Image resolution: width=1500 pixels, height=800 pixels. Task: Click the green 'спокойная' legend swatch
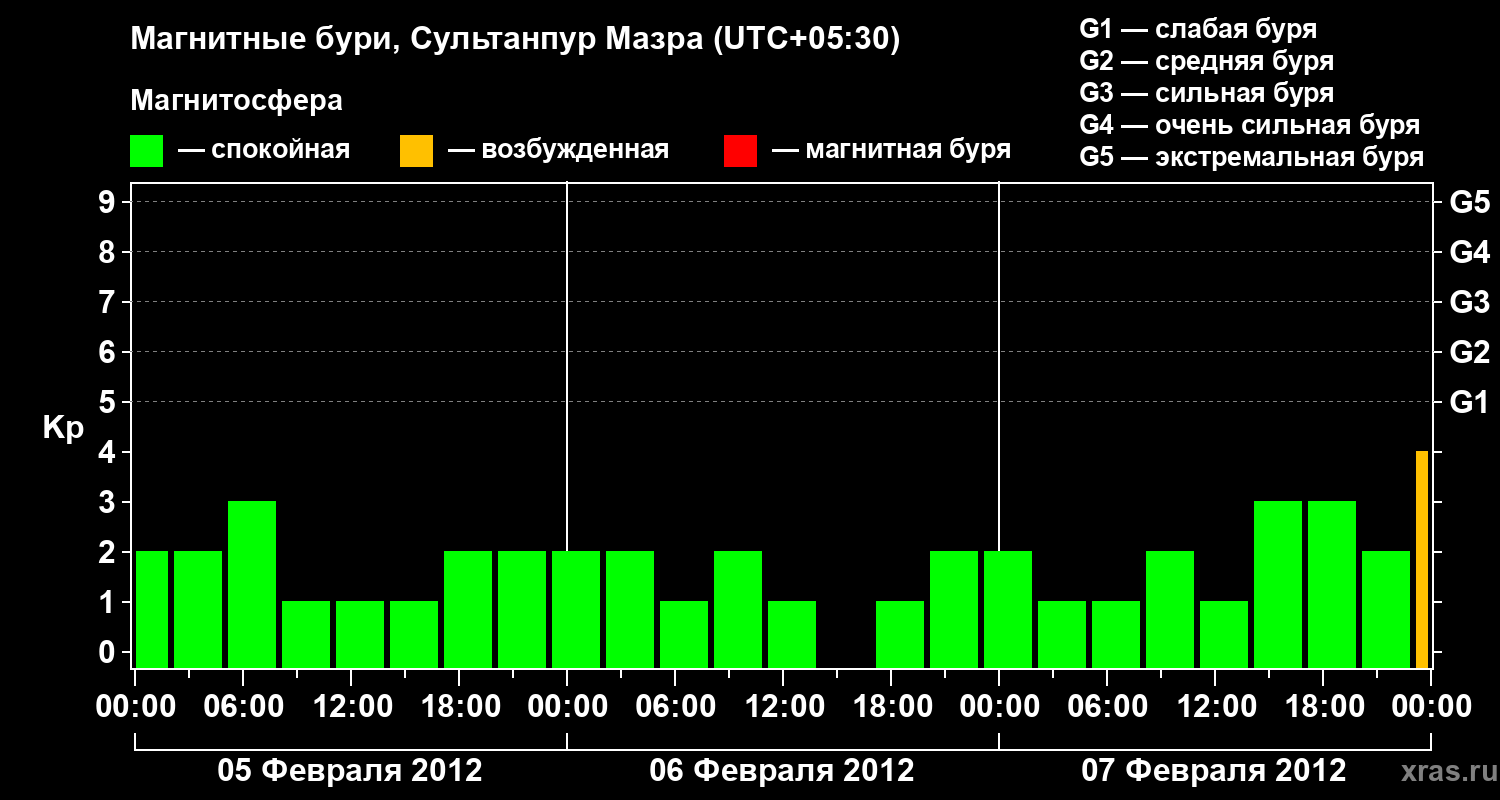coord(147,151)
